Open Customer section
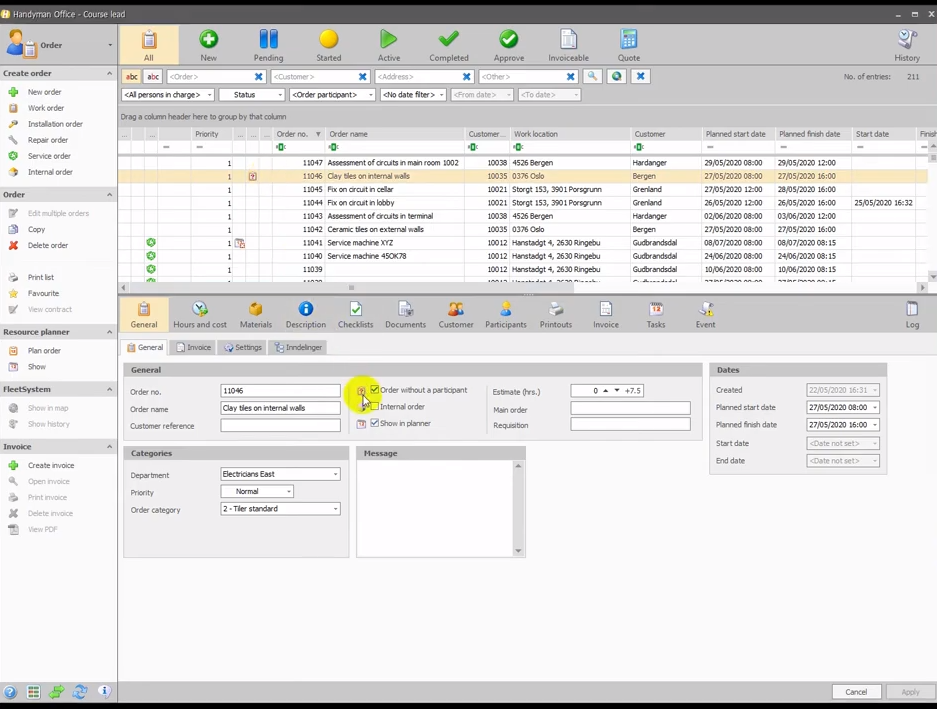 (x=456, y=314)
